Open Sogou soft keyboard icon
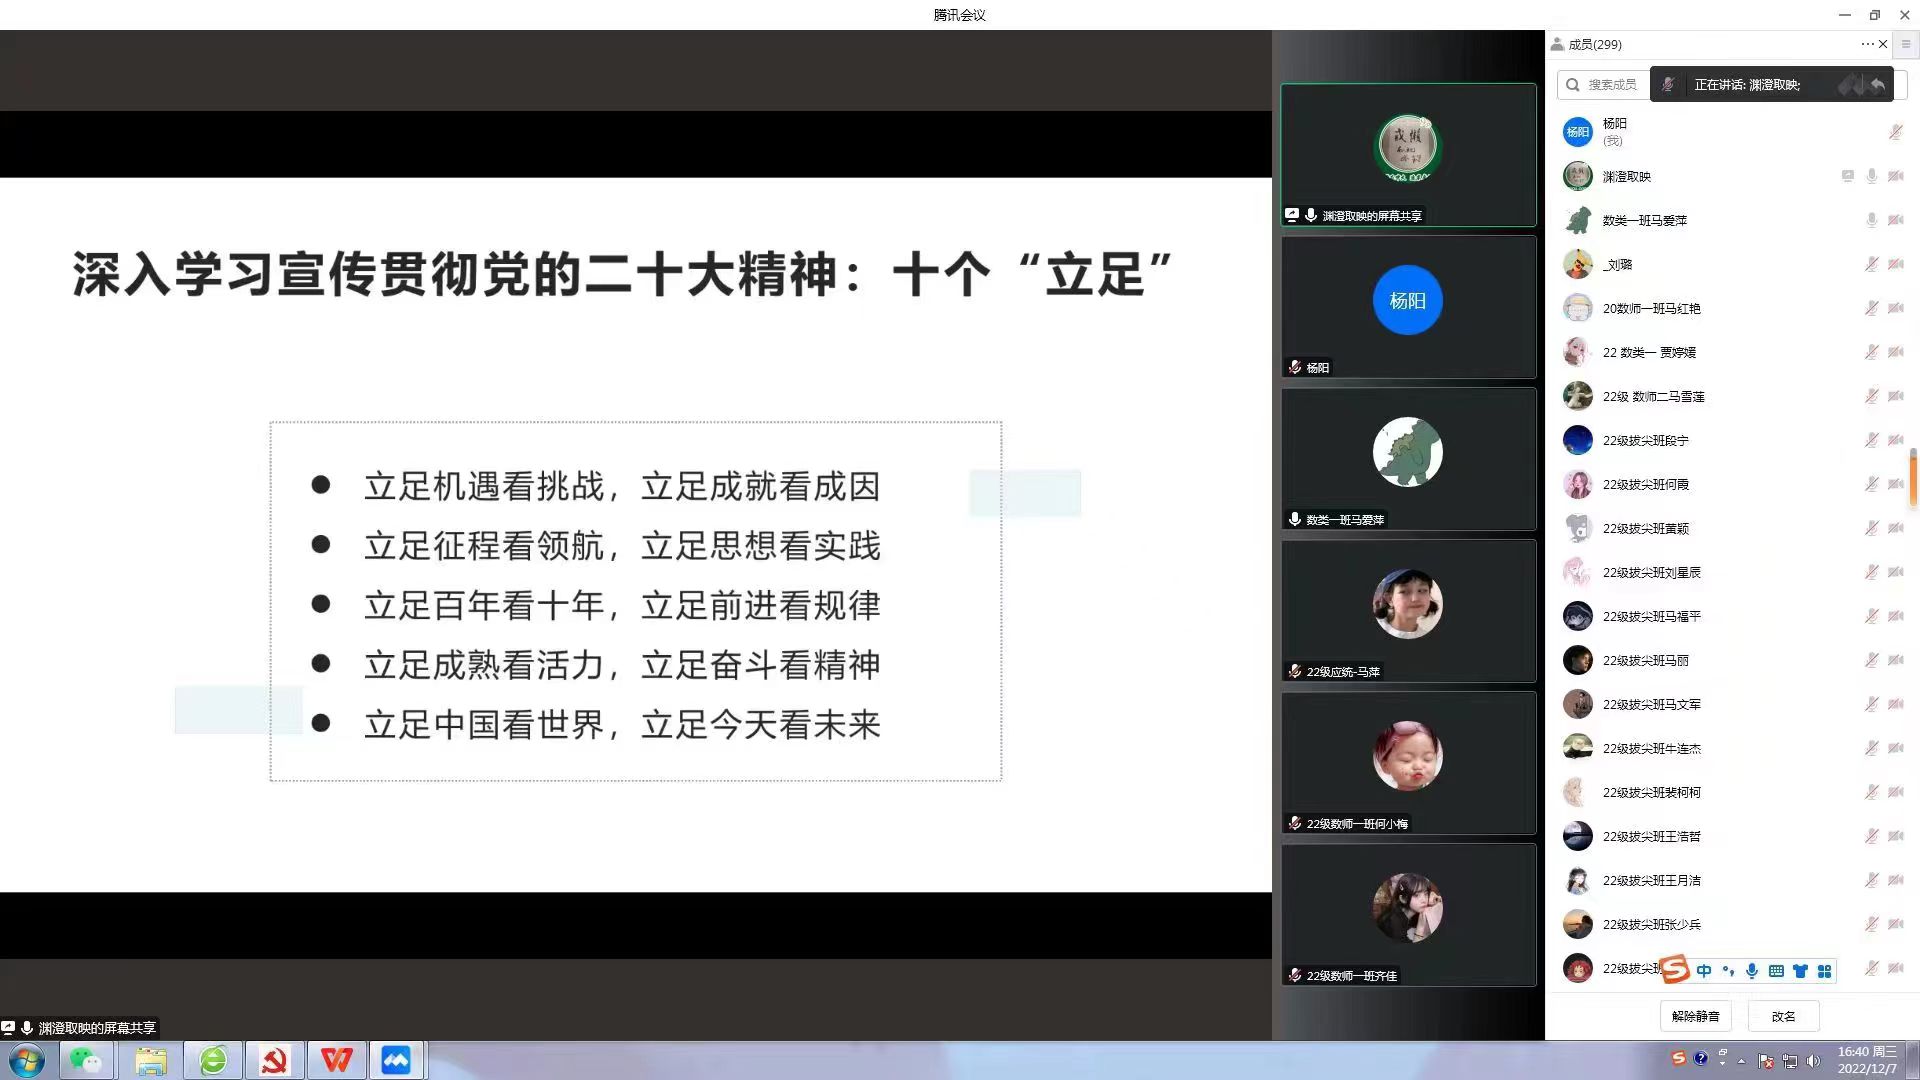This screenshot has height=1080, width=1920. pyautogui.click(x=1776, y=971)
